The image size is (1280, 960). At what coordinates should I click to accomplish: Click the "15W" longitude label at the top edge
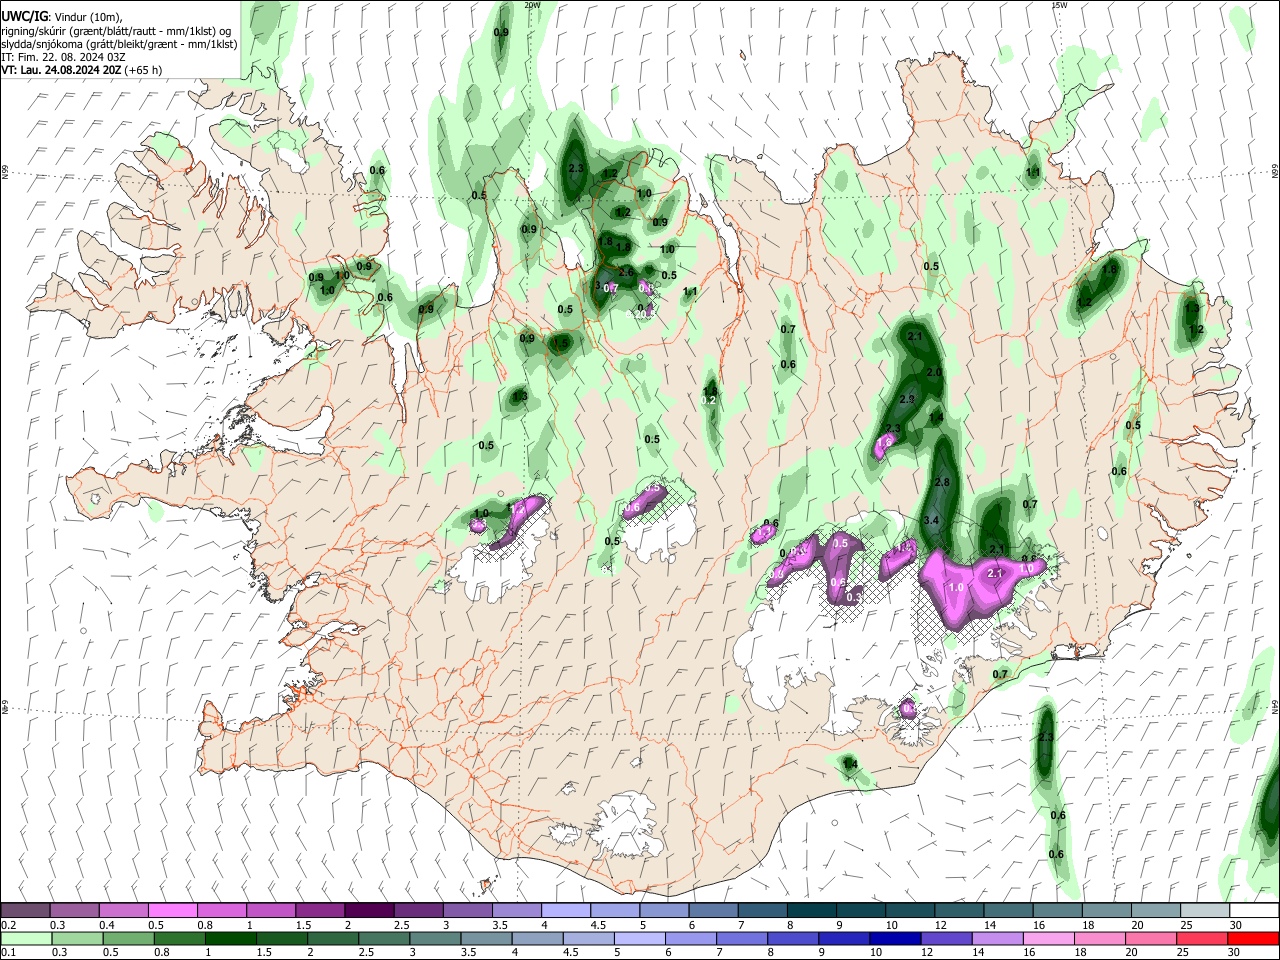click(1059, 5)
